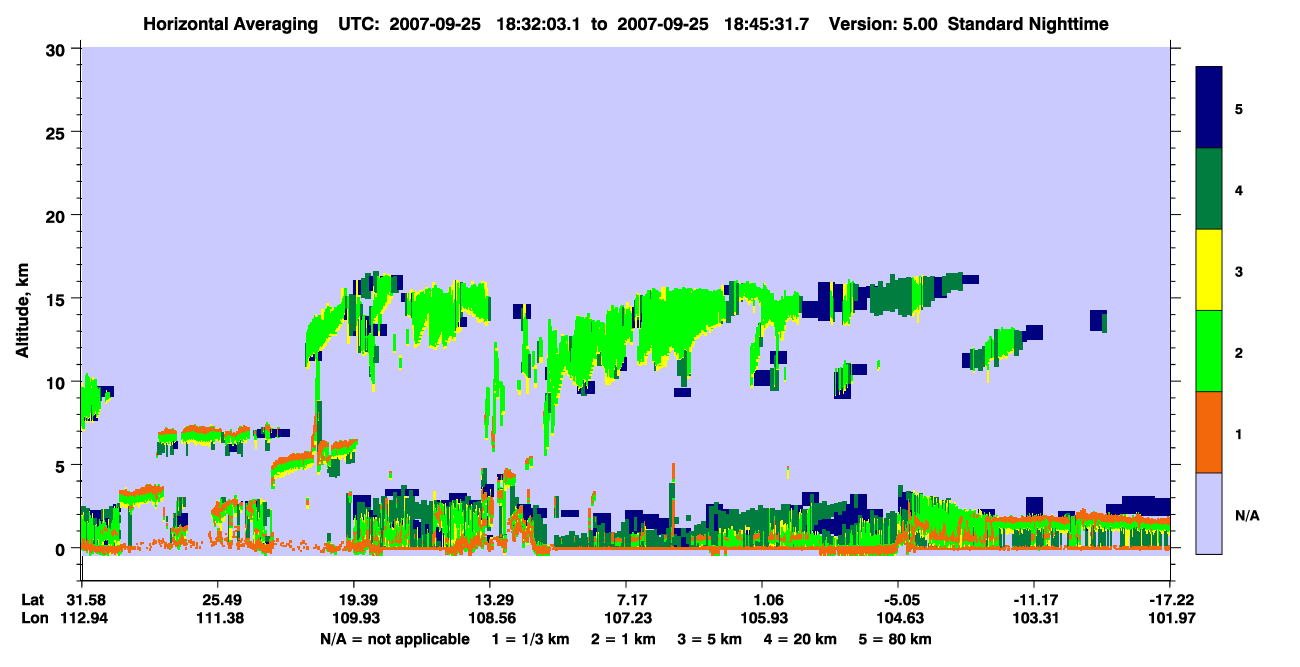
Task: Click the latitude value 19.39
Action: [x=353, y=600]
